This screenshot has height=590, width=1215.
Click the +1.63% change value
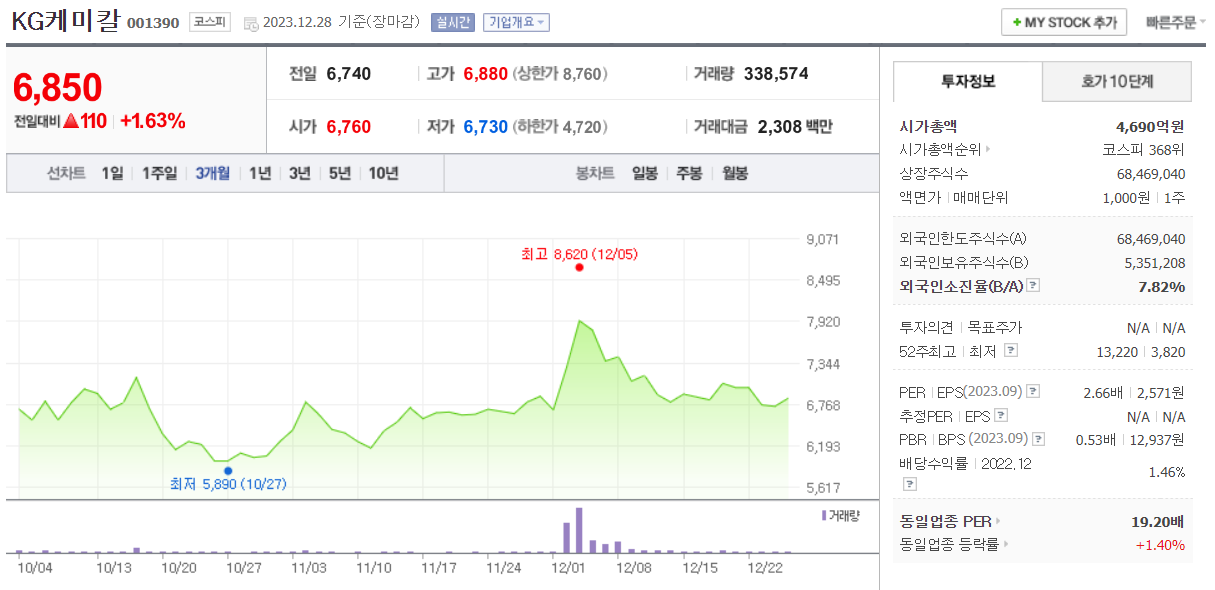(153, 121)
